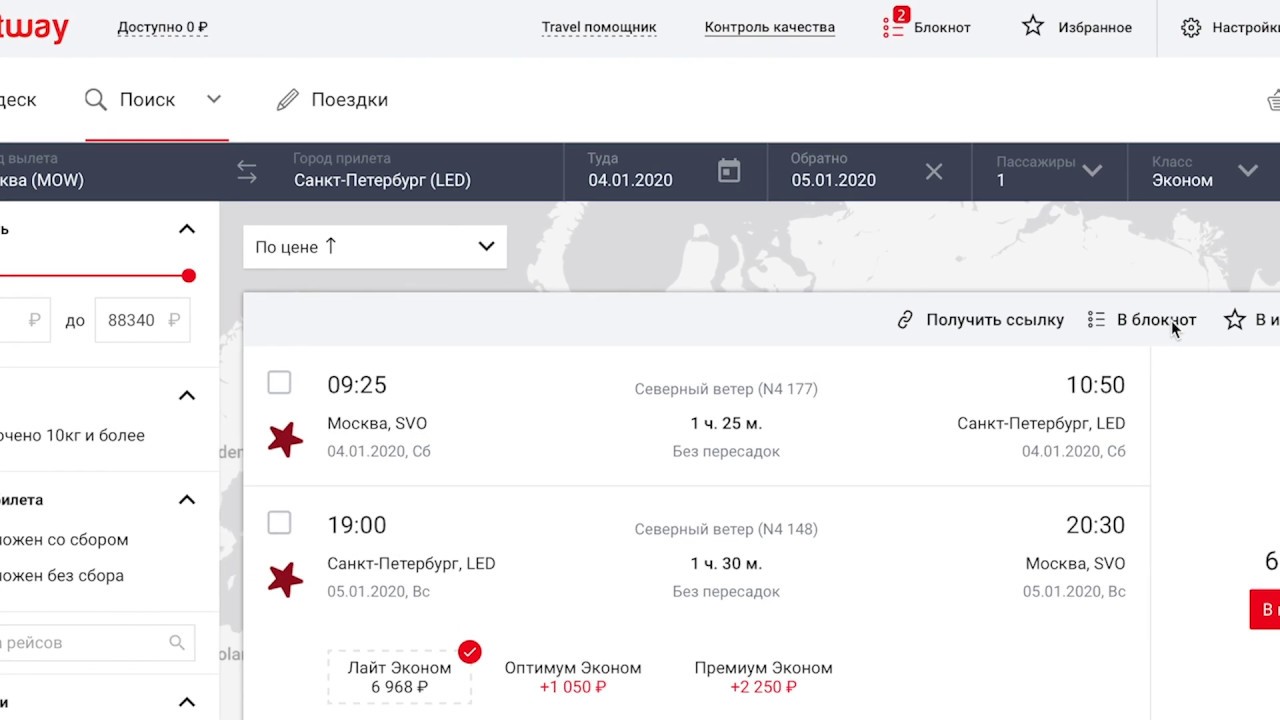Collapse the ticket refund filter section
Image resolution: width=1280 pixels, height=720 pixels.
coord(187,500)
